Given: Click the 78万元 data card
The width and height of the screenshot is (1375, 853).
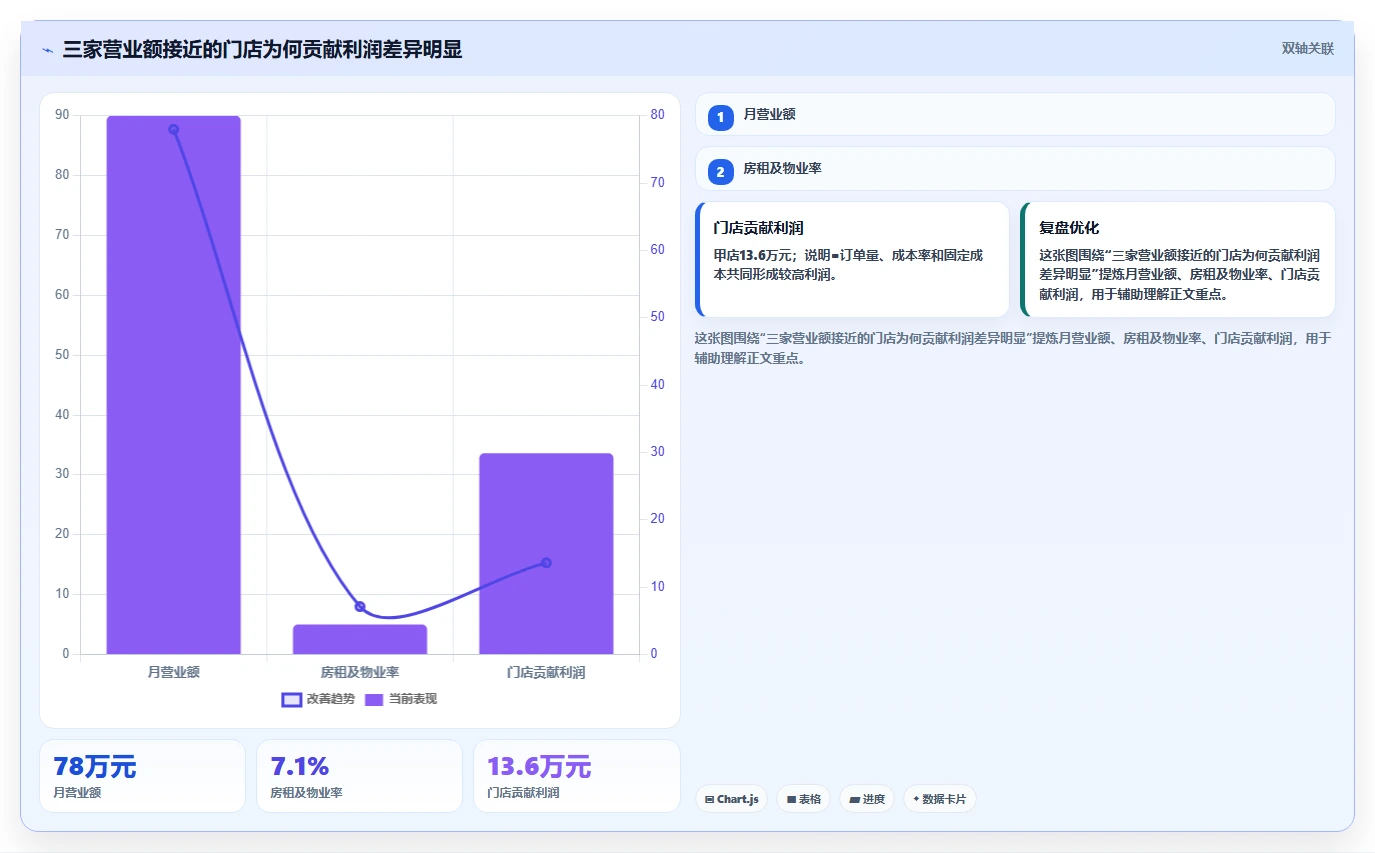Looking at the screenshot, I should click(142, 776).
